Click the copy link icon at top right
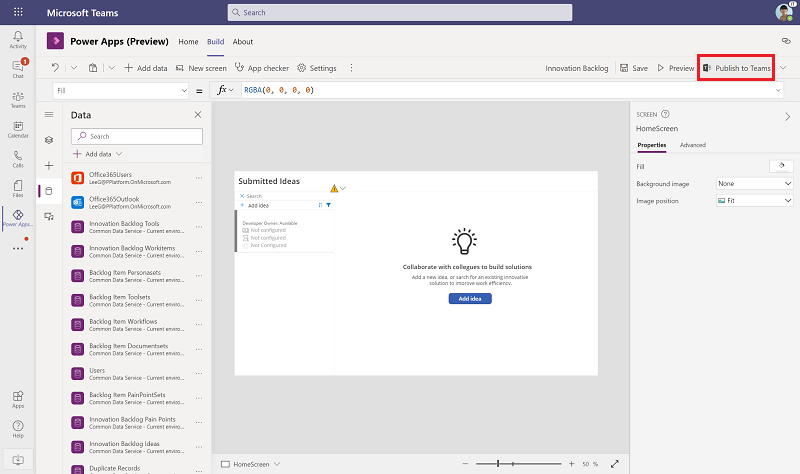800x474 pixels. [x=786, y=41]
